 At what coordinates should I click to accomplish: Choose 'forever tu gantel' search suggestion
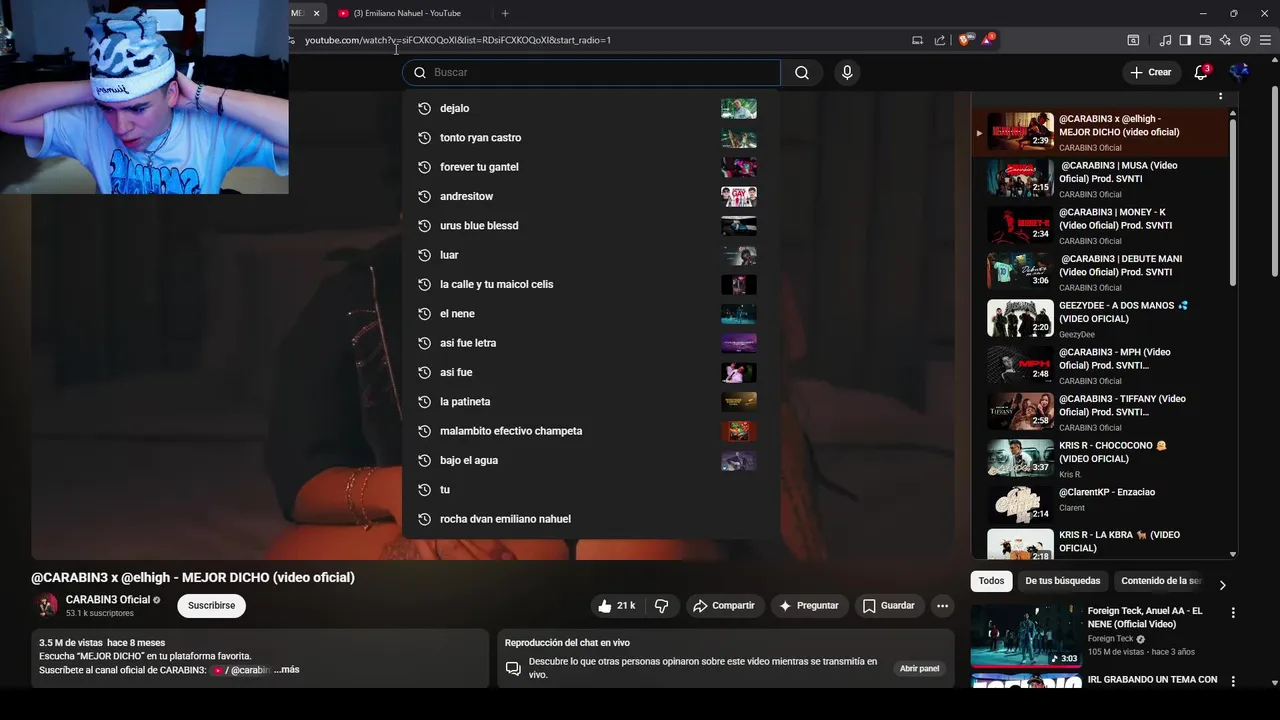coord(591,167)
